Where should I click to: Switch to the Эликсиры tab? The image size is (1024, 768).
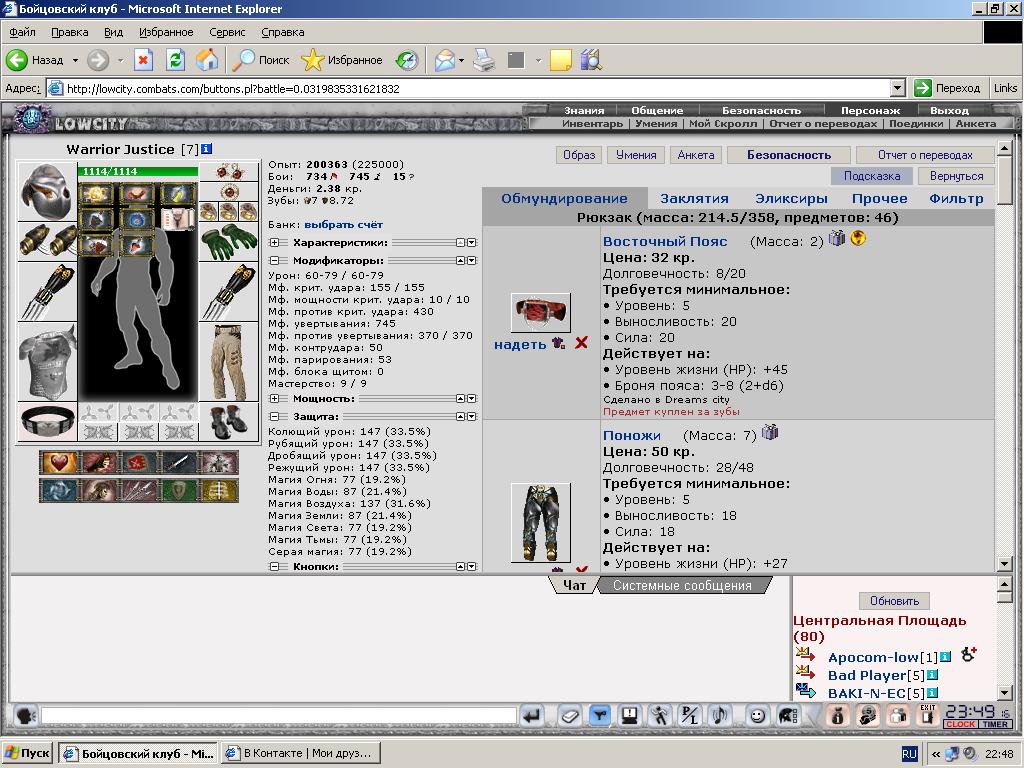pos(791,199)
